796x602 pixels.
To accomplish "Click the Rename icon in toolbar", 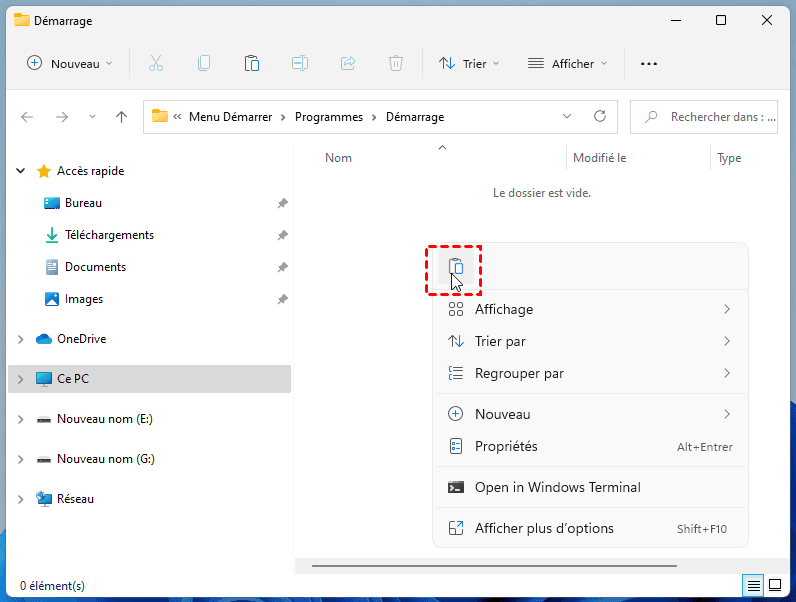I will (299, 63).
